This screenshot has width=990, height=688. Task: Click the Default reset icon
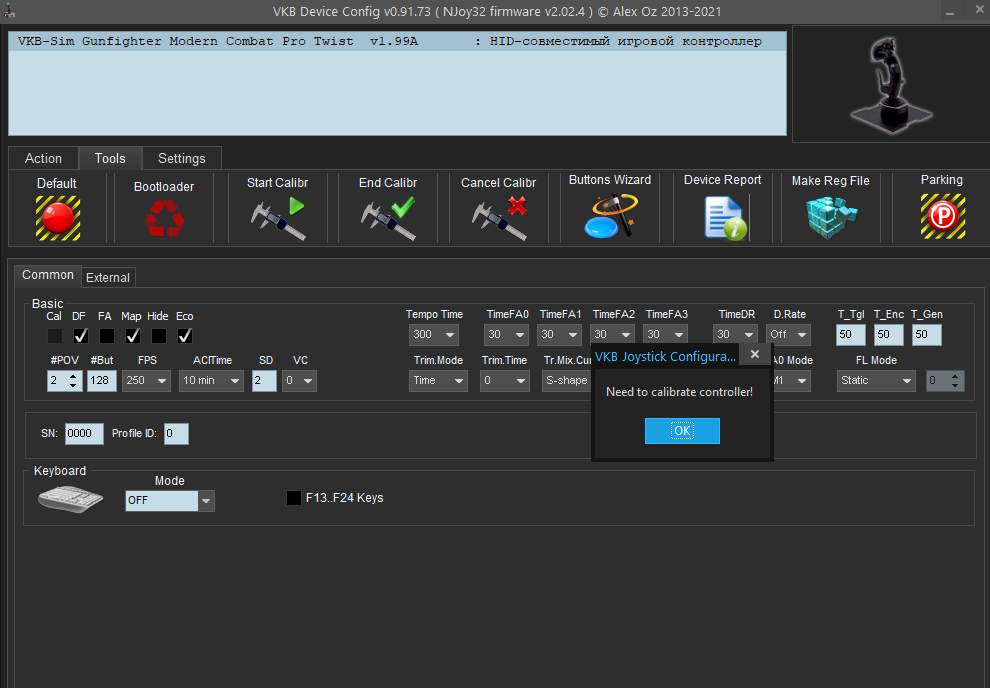click(57, 217)
